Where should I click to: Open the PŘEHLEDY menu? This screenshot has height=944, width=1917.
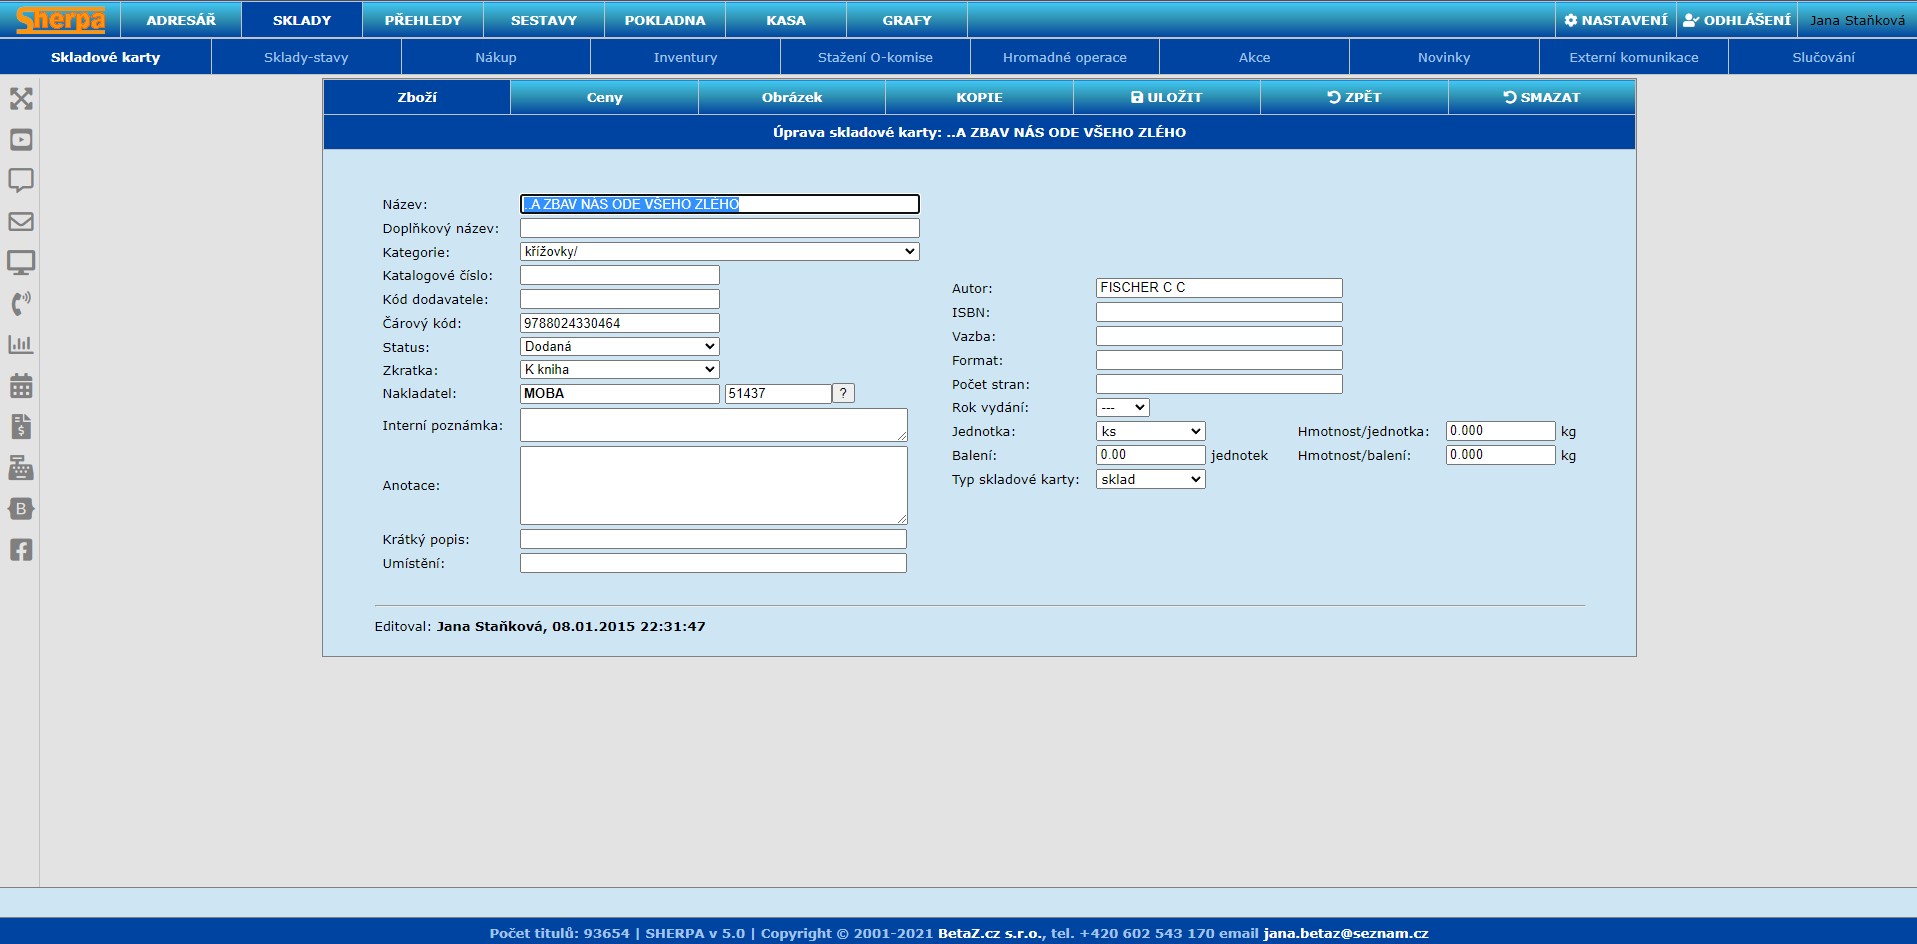(x=423, y=20)
